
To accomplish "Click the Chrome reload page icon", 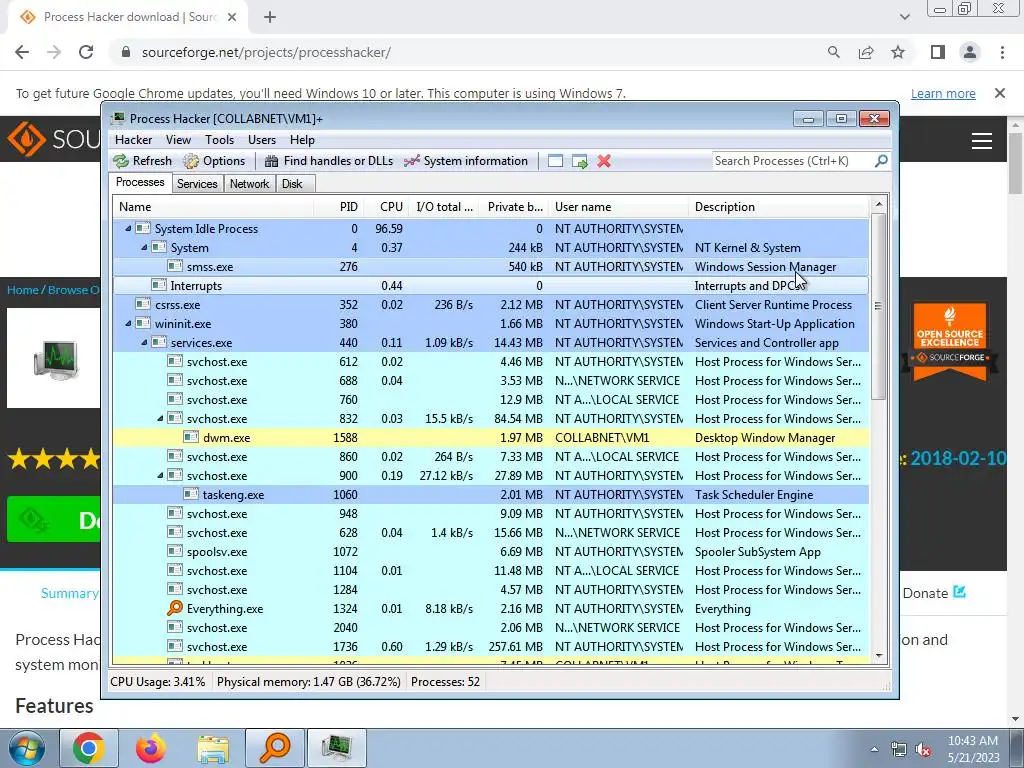I will [86, 52].
